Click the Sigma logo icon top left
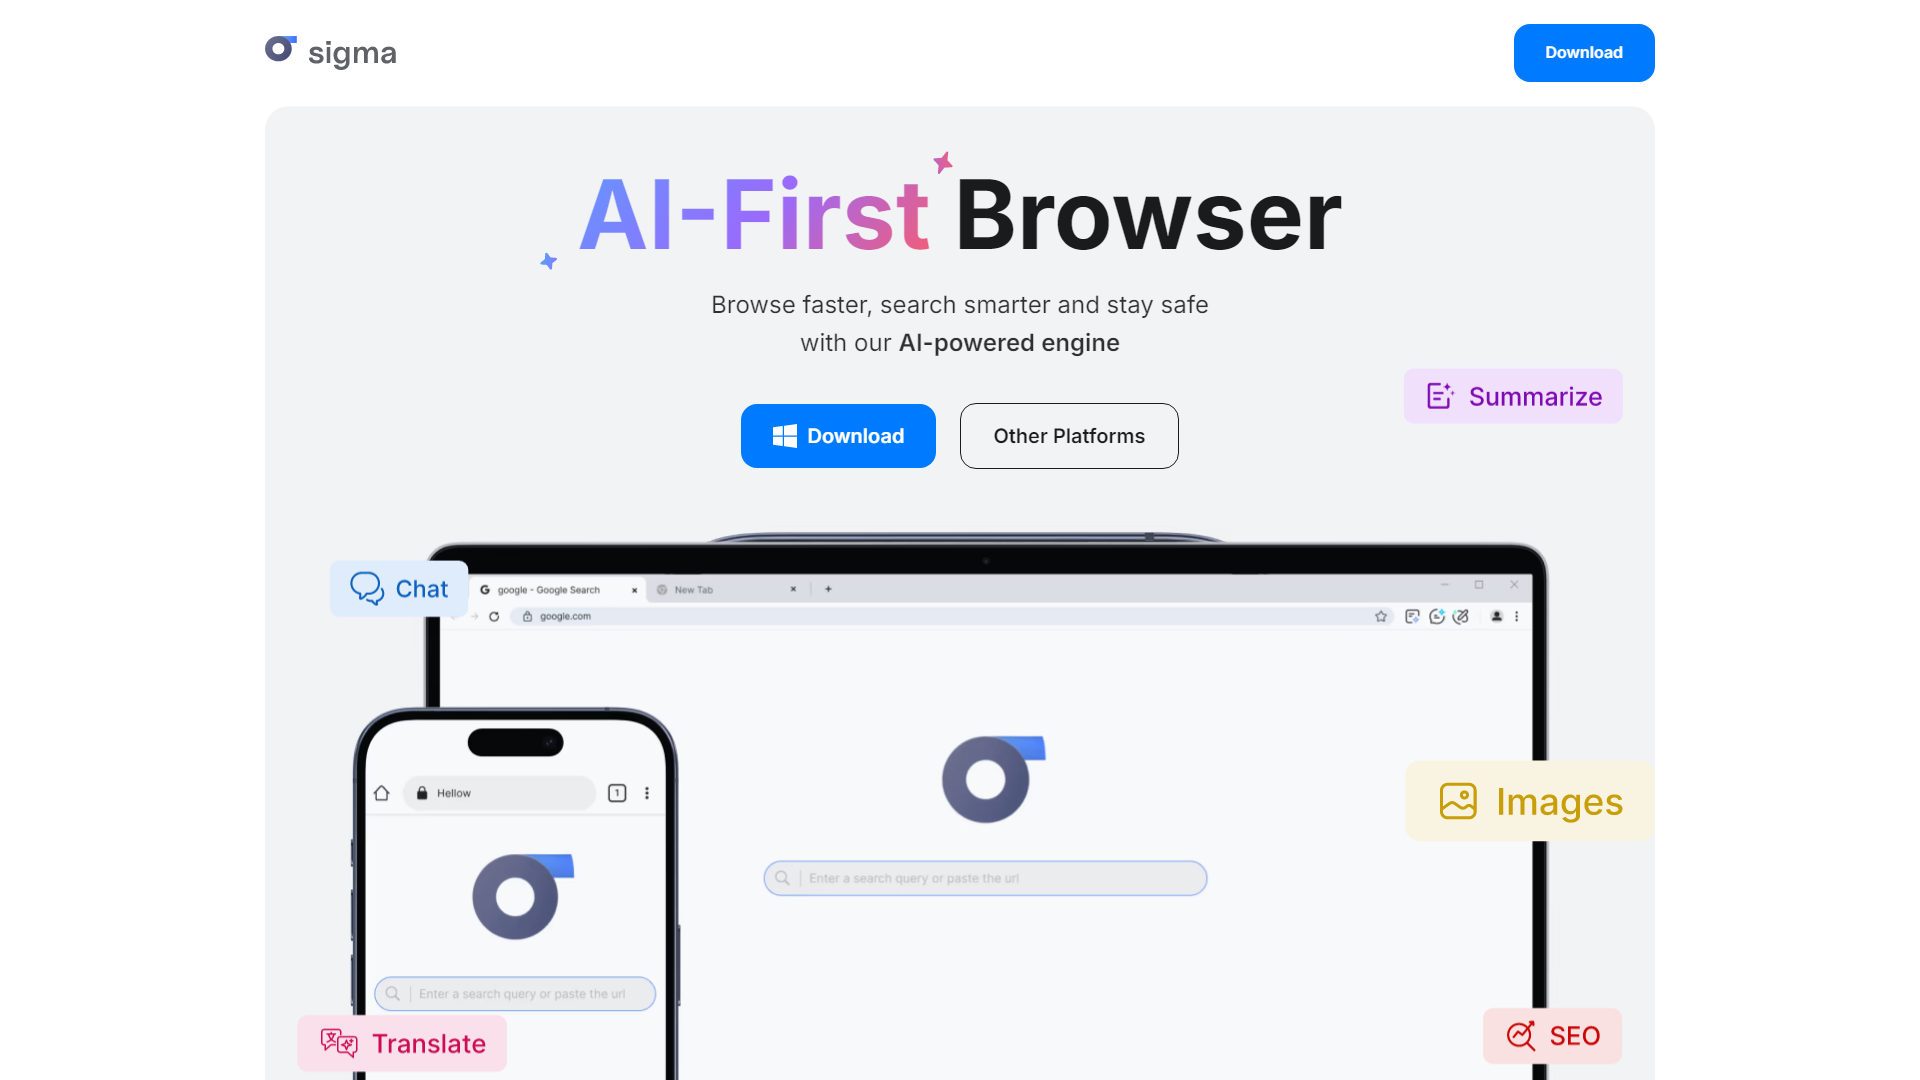This screenshot has width=1920, height=1080. pyautogui.click(x=278, y=51)
